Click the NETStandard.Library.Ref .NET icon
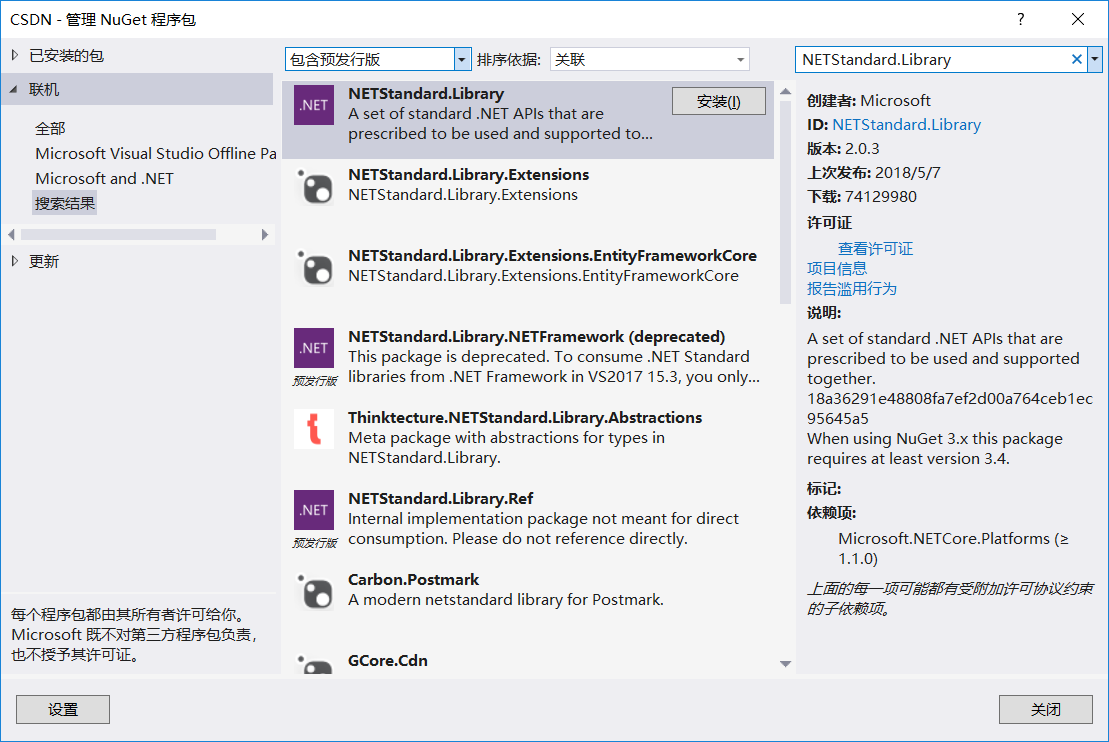The width and height of the screenshot is (1109, 742). [x=313, y=509]
